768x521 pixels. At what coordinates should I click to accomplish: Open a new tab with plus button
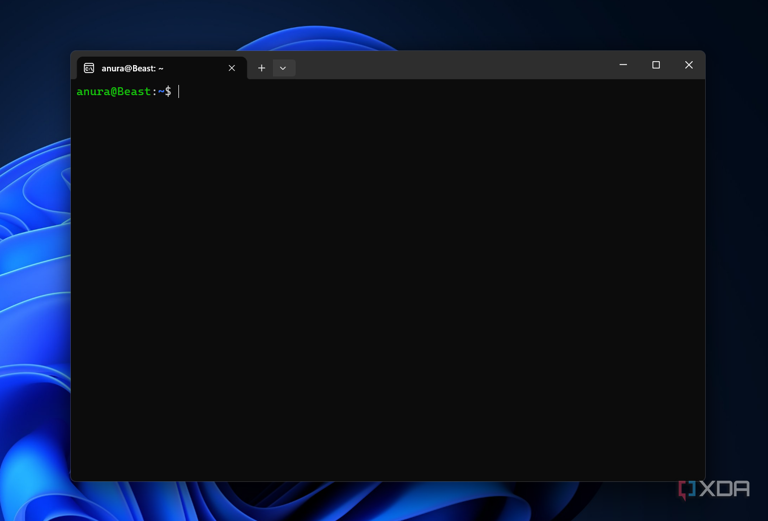tap(262, 68)
